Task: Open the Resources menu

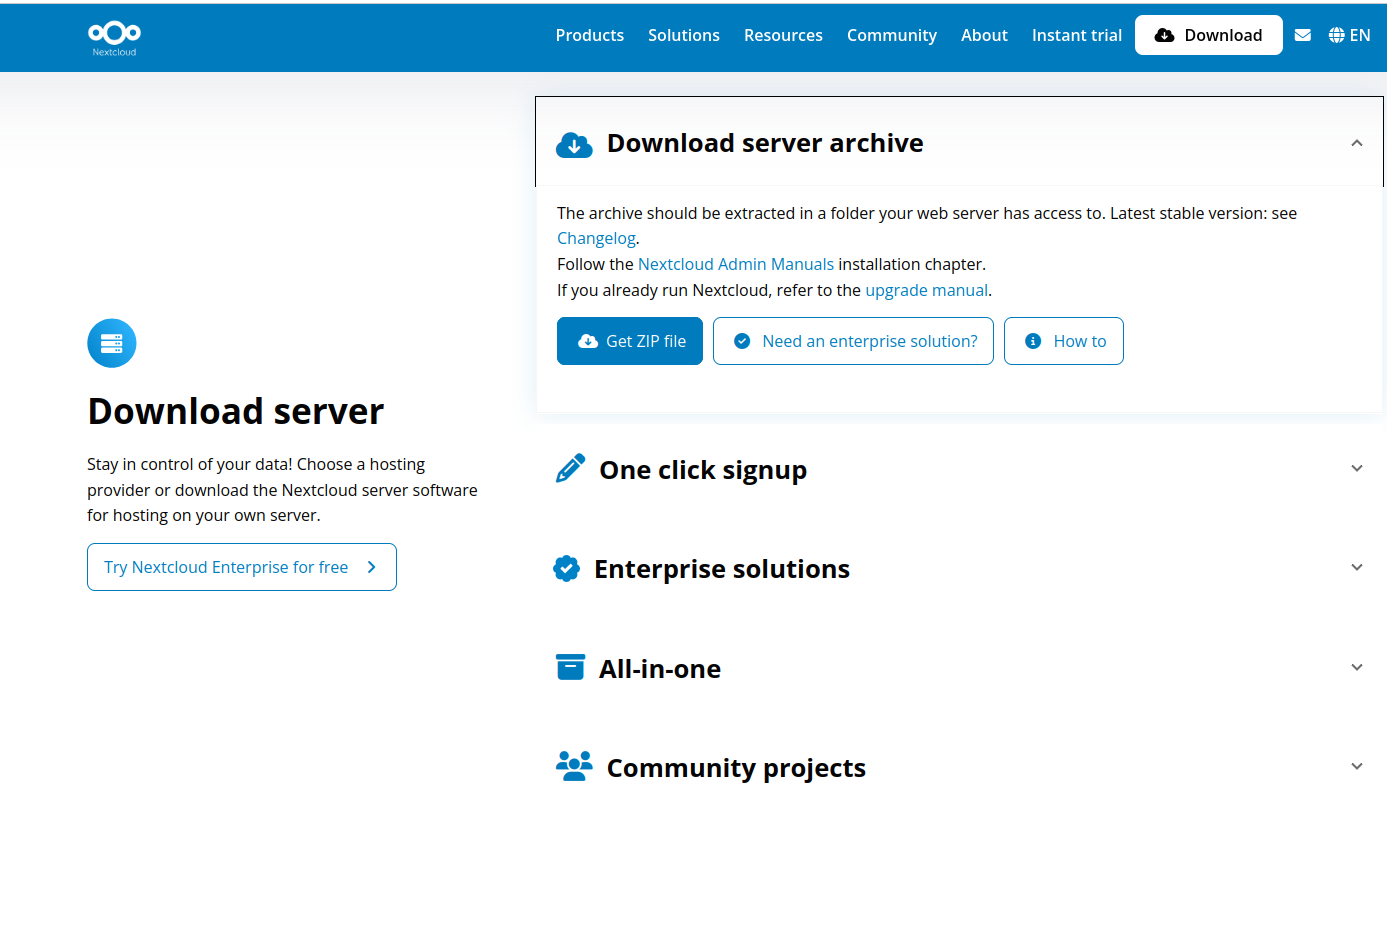Action: point(783,35)
